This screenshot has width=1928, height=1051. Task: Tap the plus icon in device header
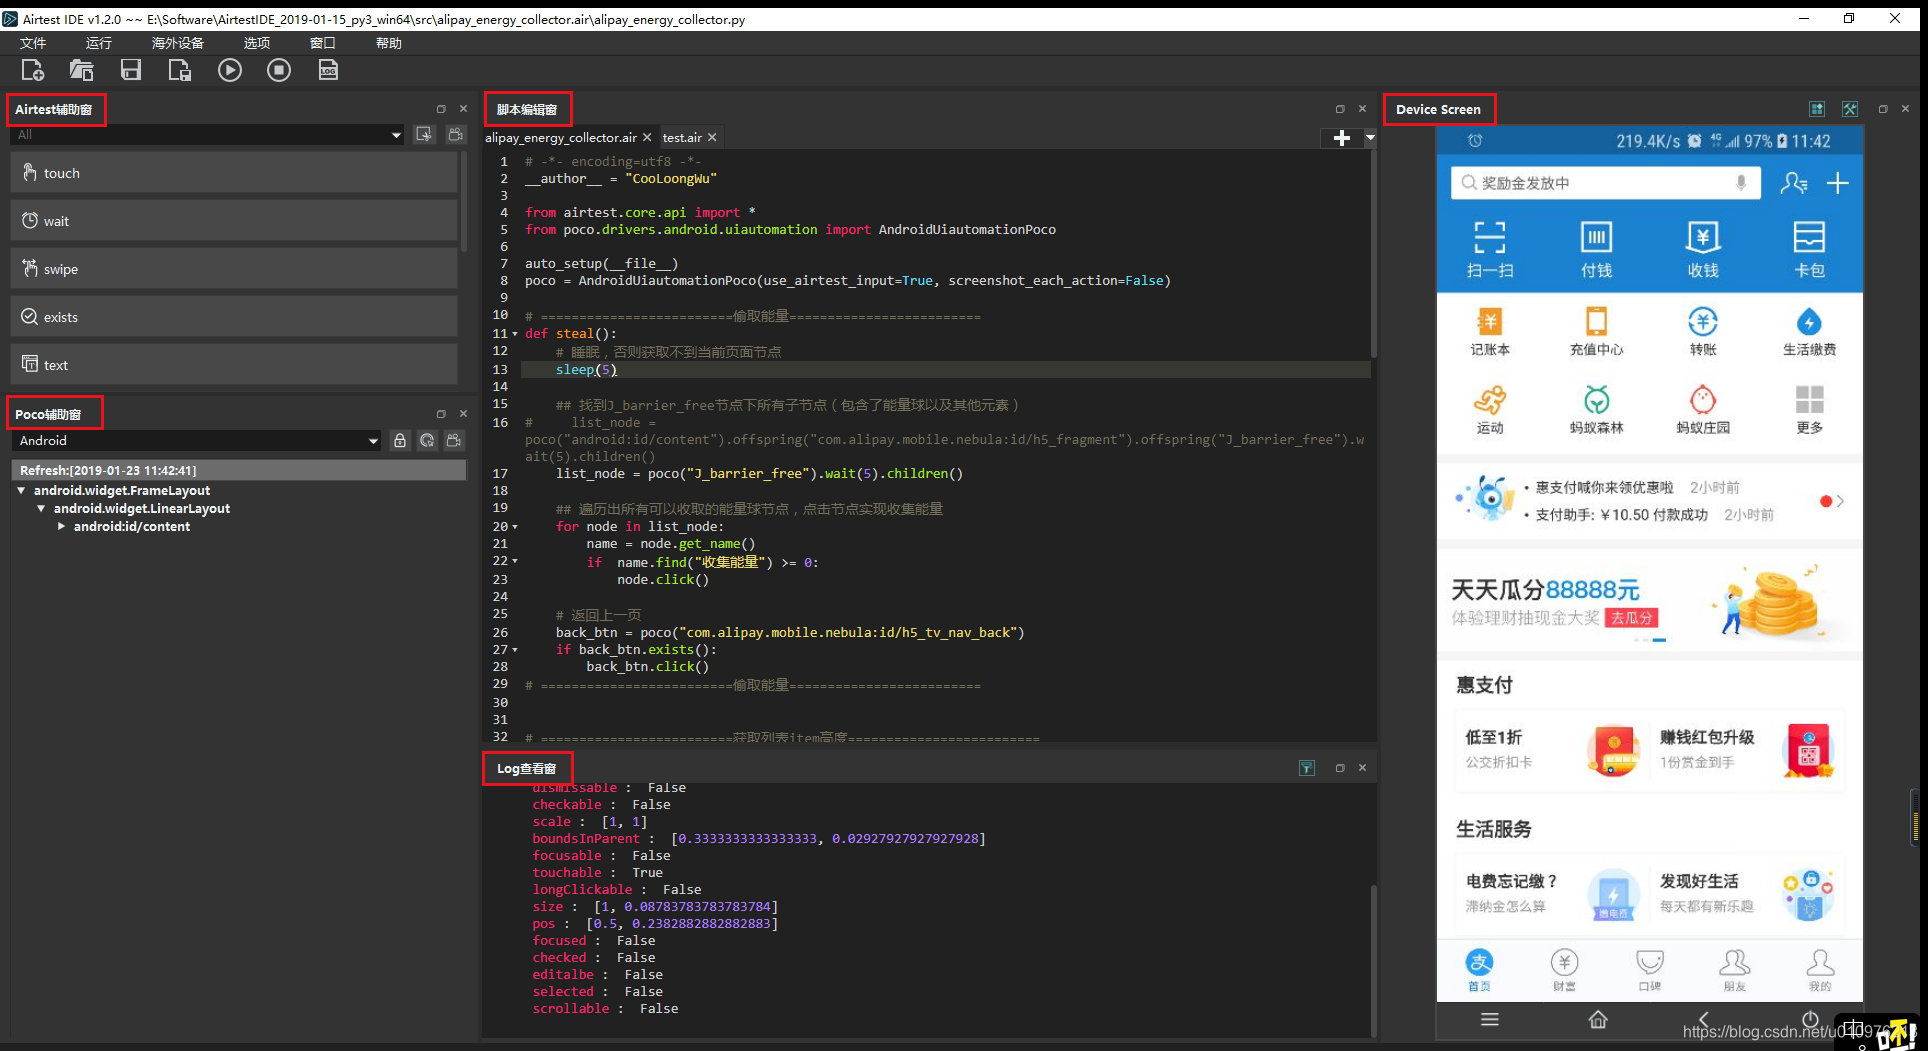click(1838, 183)
